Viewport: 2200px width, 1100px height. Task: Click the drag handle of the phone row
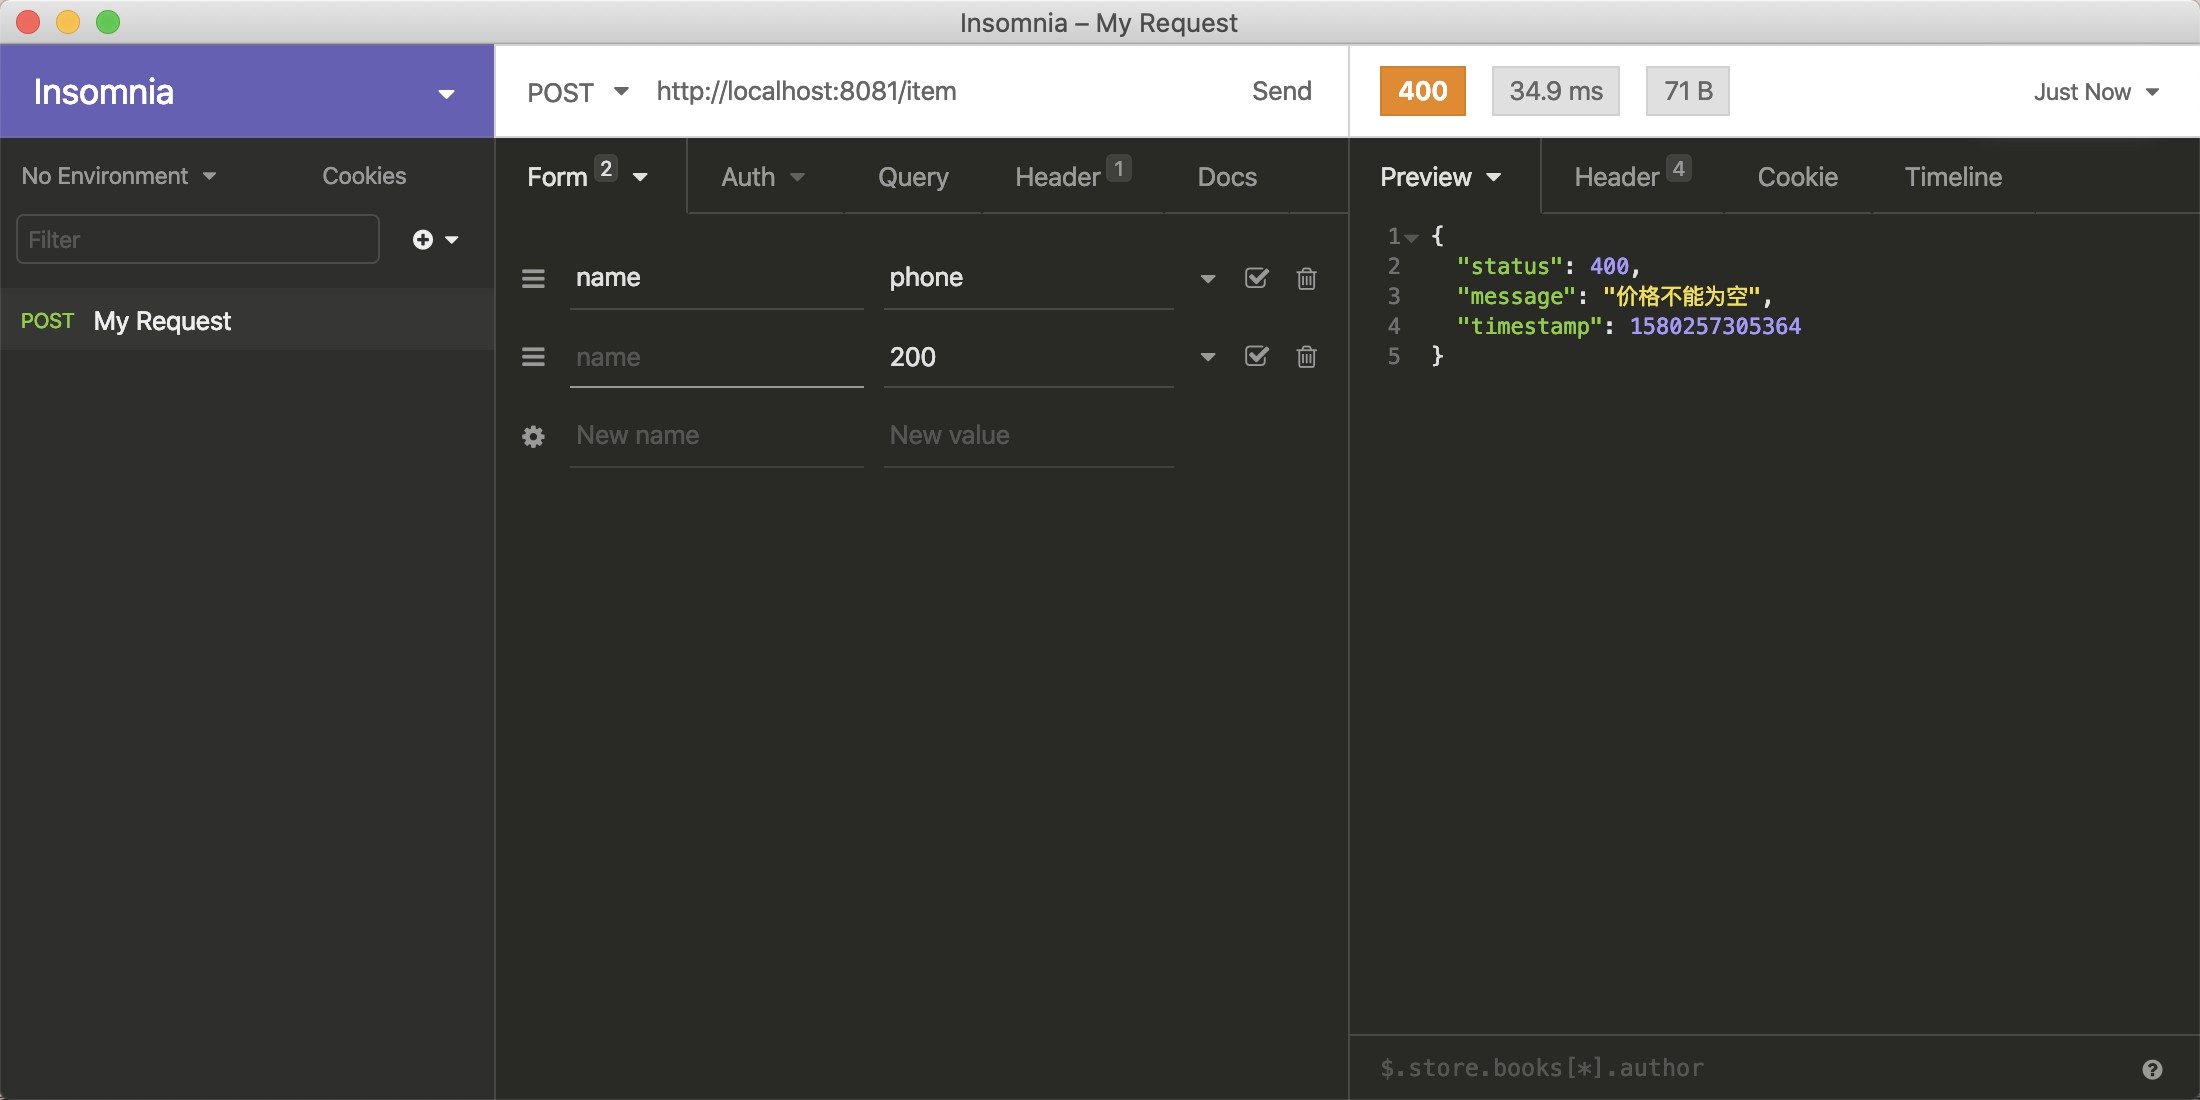[x=533, y=278]
